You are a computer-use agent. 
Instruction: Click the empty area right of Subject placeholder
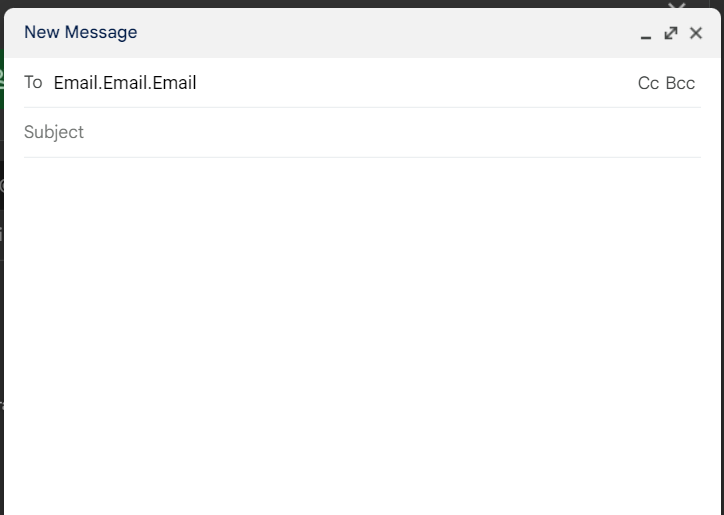[400, 132]
